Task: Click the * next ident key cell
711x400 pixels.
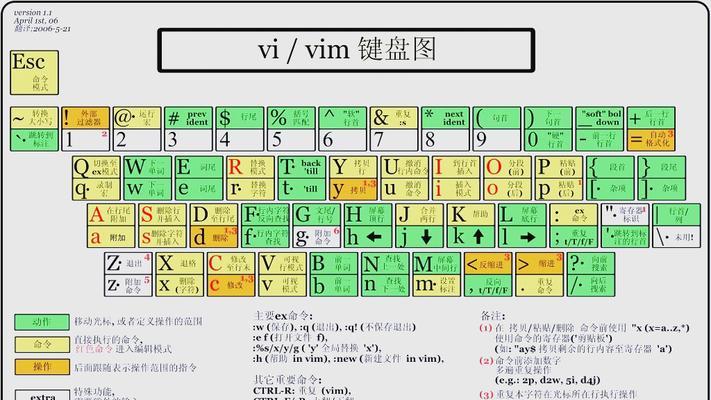Action: (445, 118)
